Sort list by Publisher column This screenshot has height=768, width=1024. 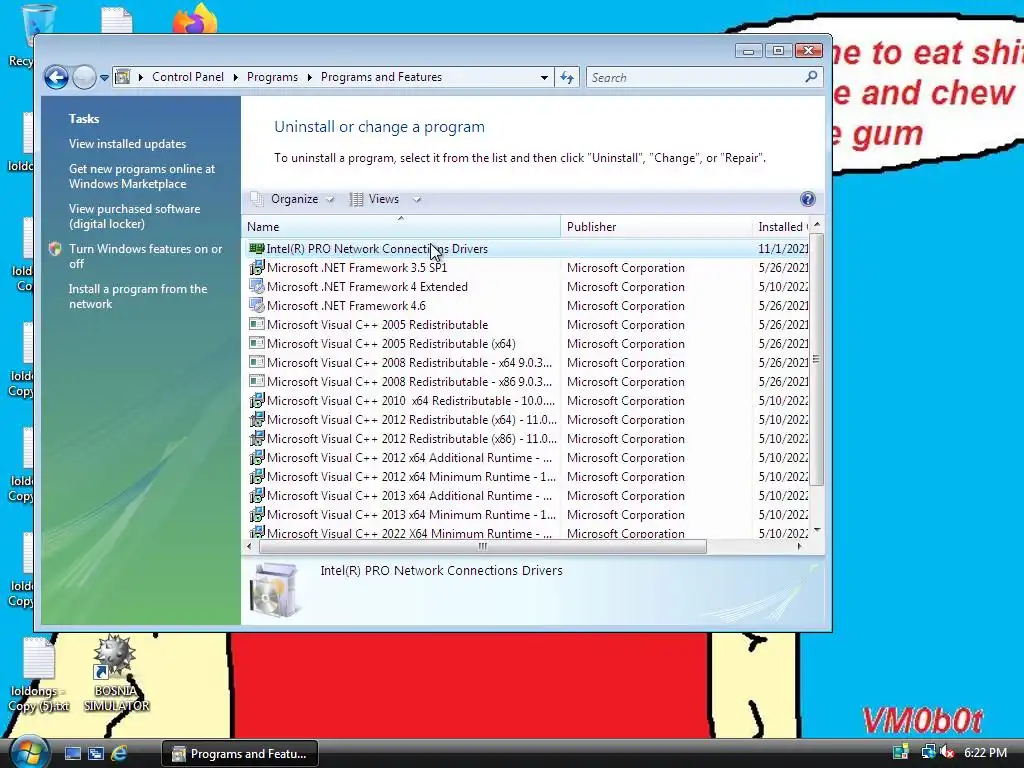tap(656, 227)
